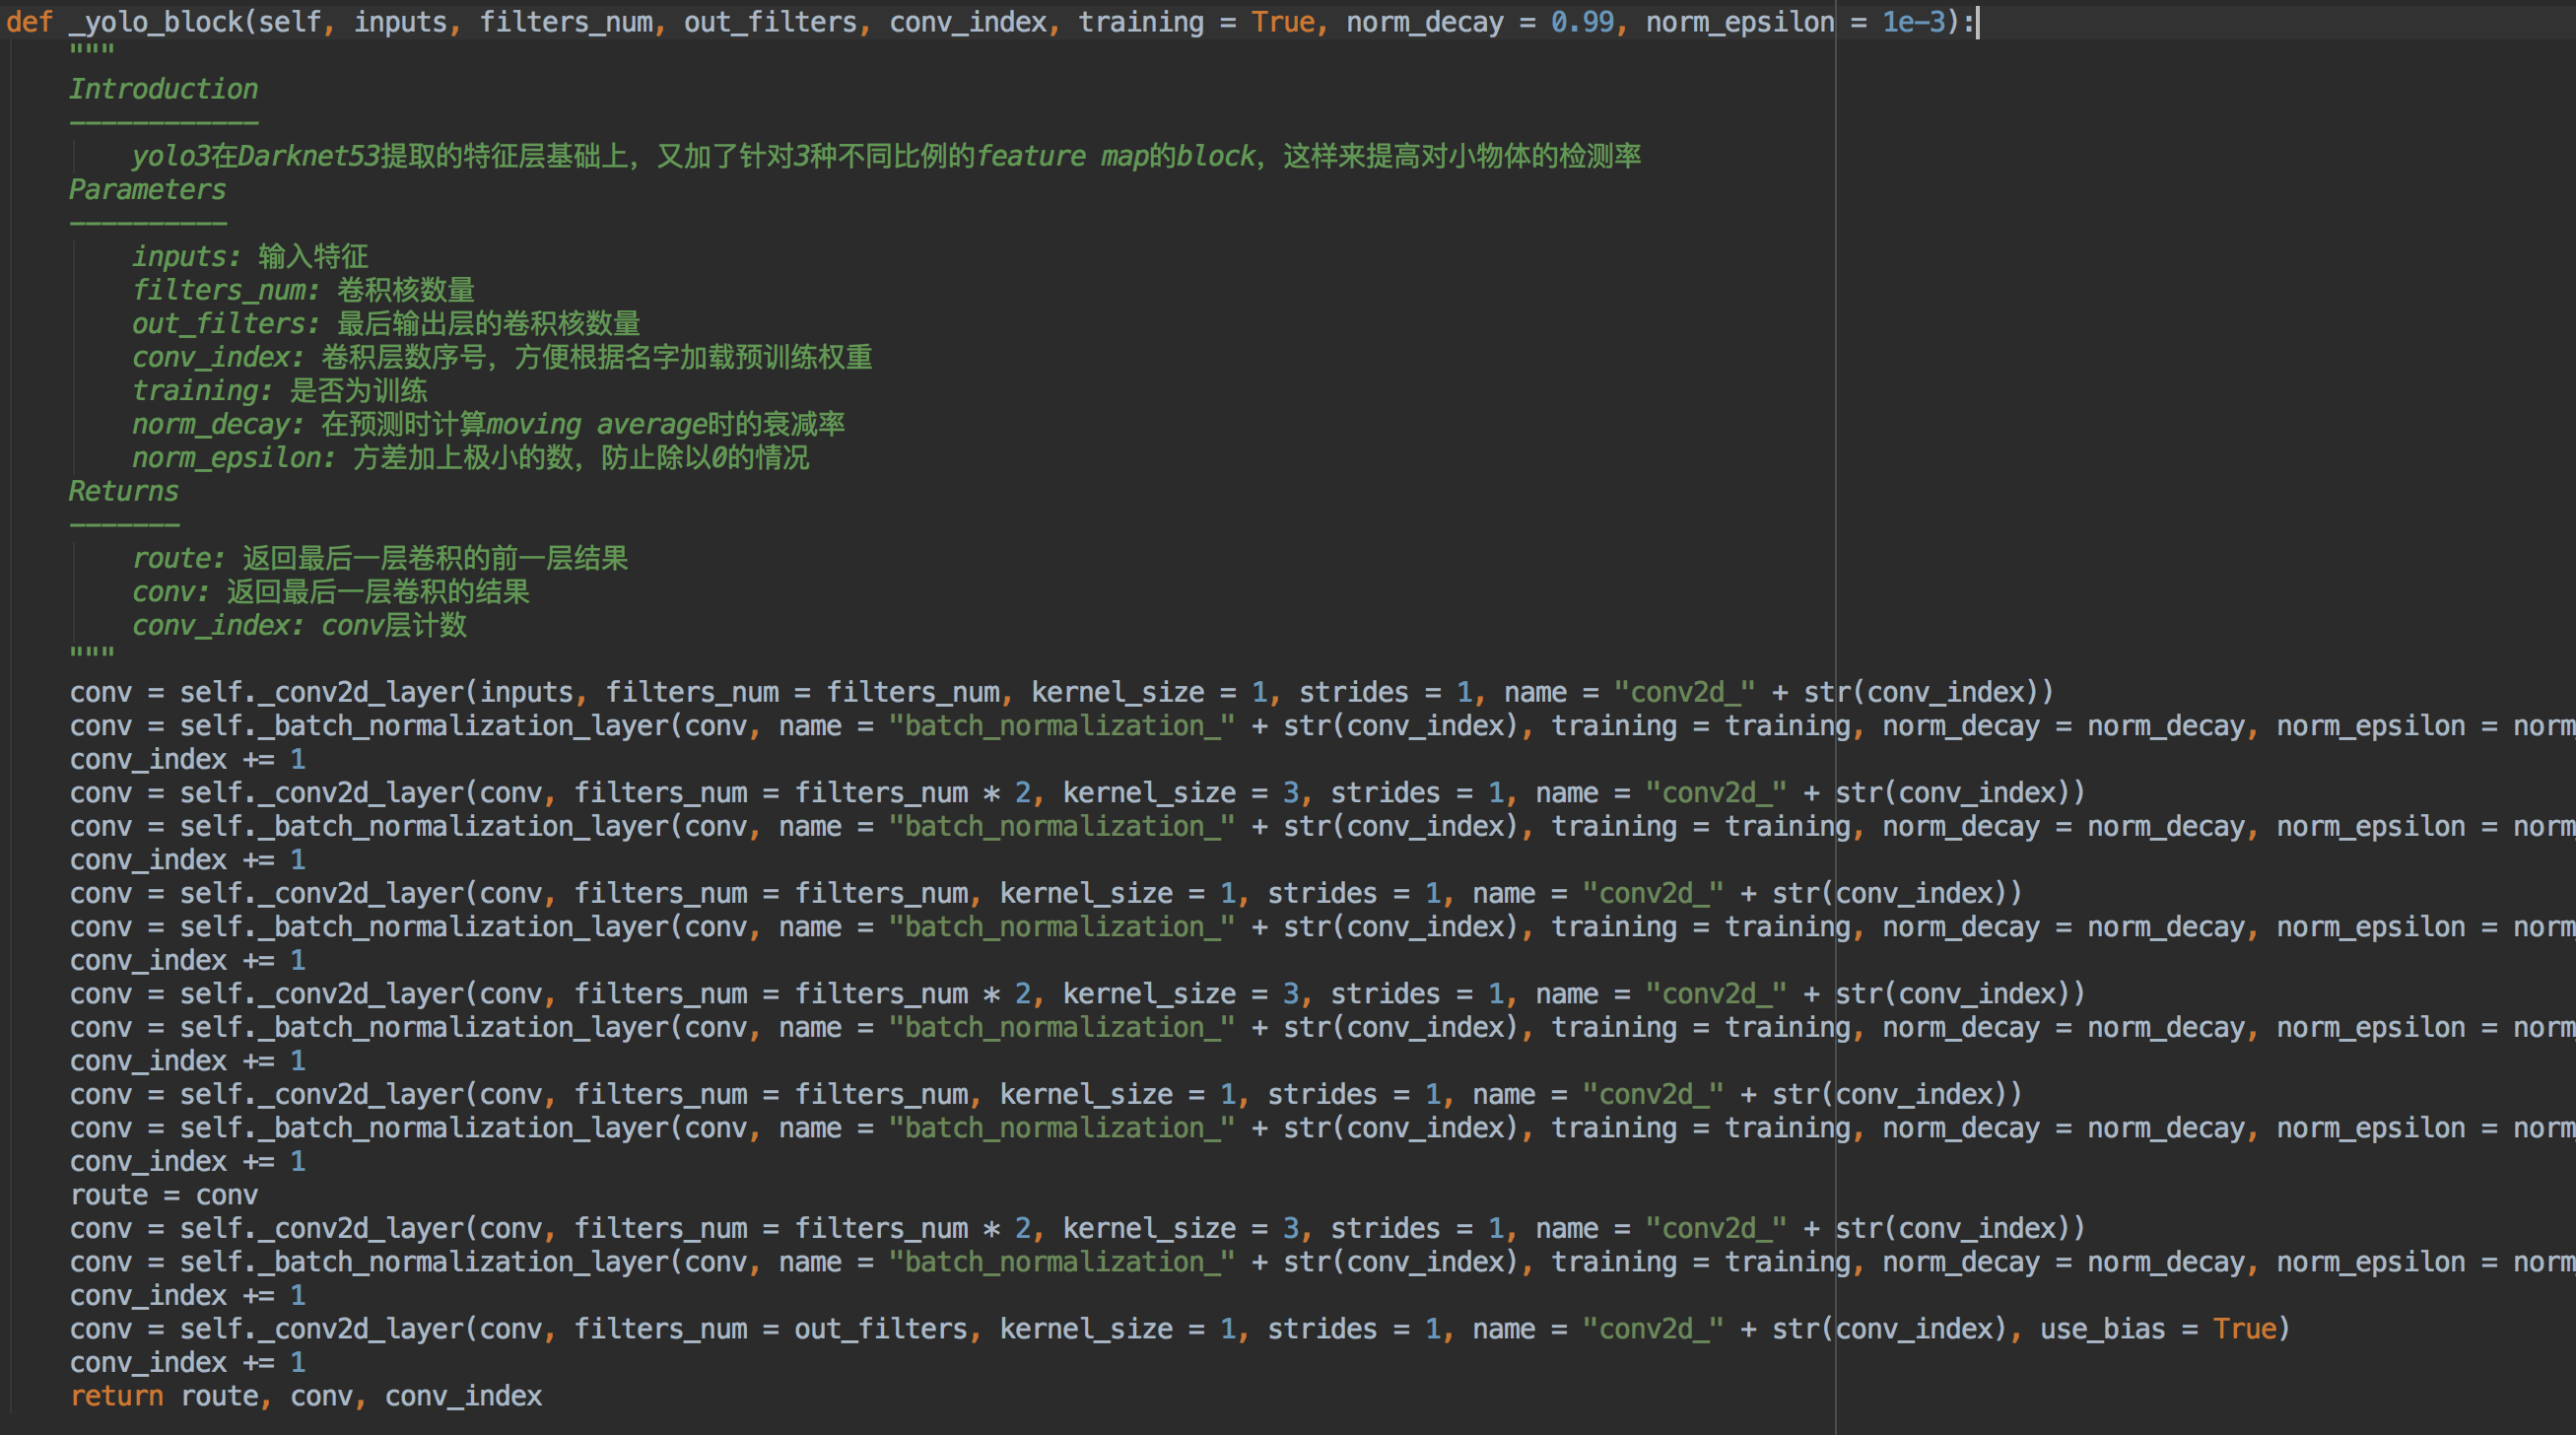The width and height of the screenshot is (2576, 1435).
Task: Click the "norm_decay:" line mentioning moving average
Action: (488, 424)
